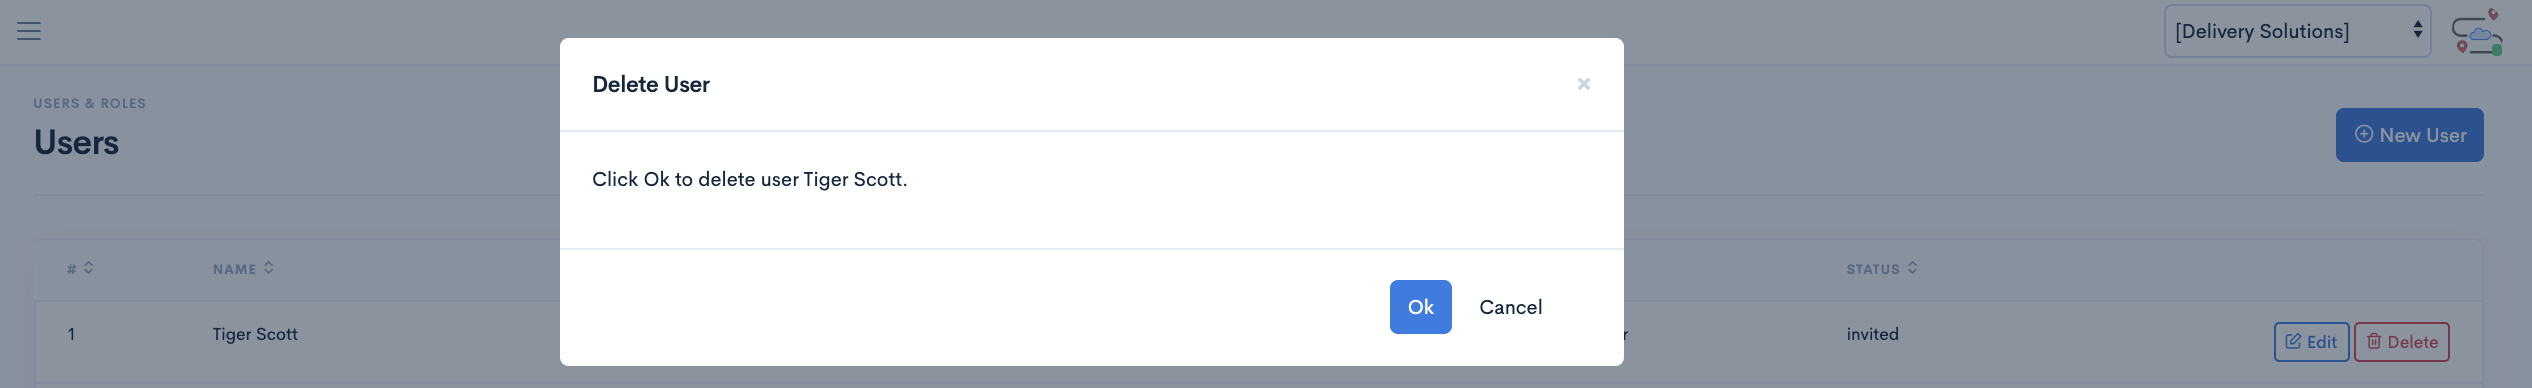Click the pencil icon in Edit
Viewport: 2532px width, 388px height.
(2293, 342)
